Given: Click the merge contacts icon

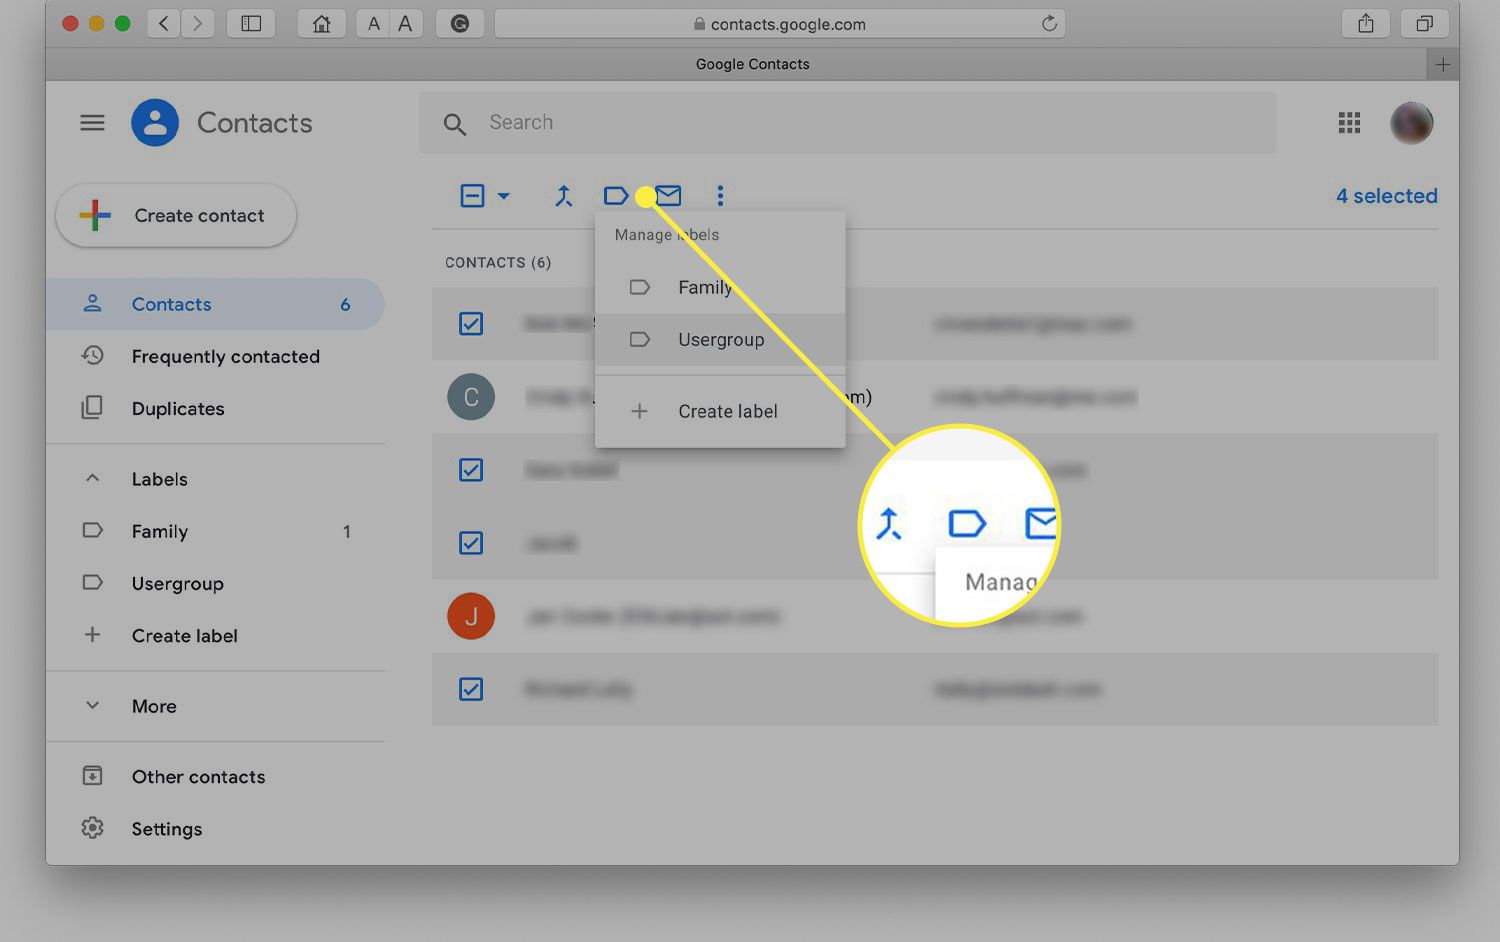Looking at the screenshot, I should pyautogui.click(x=564, y=196).
